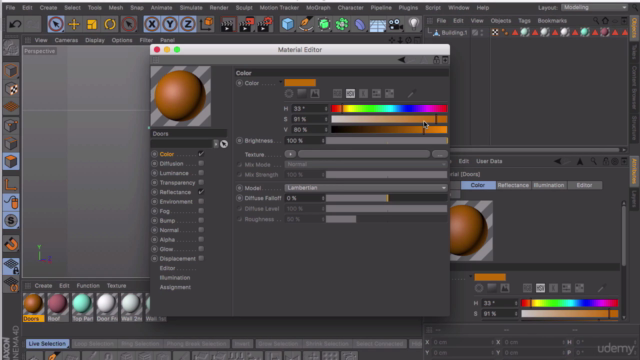
Task: Toggle the Color channel checkbox
Action: tap(201, 154)
